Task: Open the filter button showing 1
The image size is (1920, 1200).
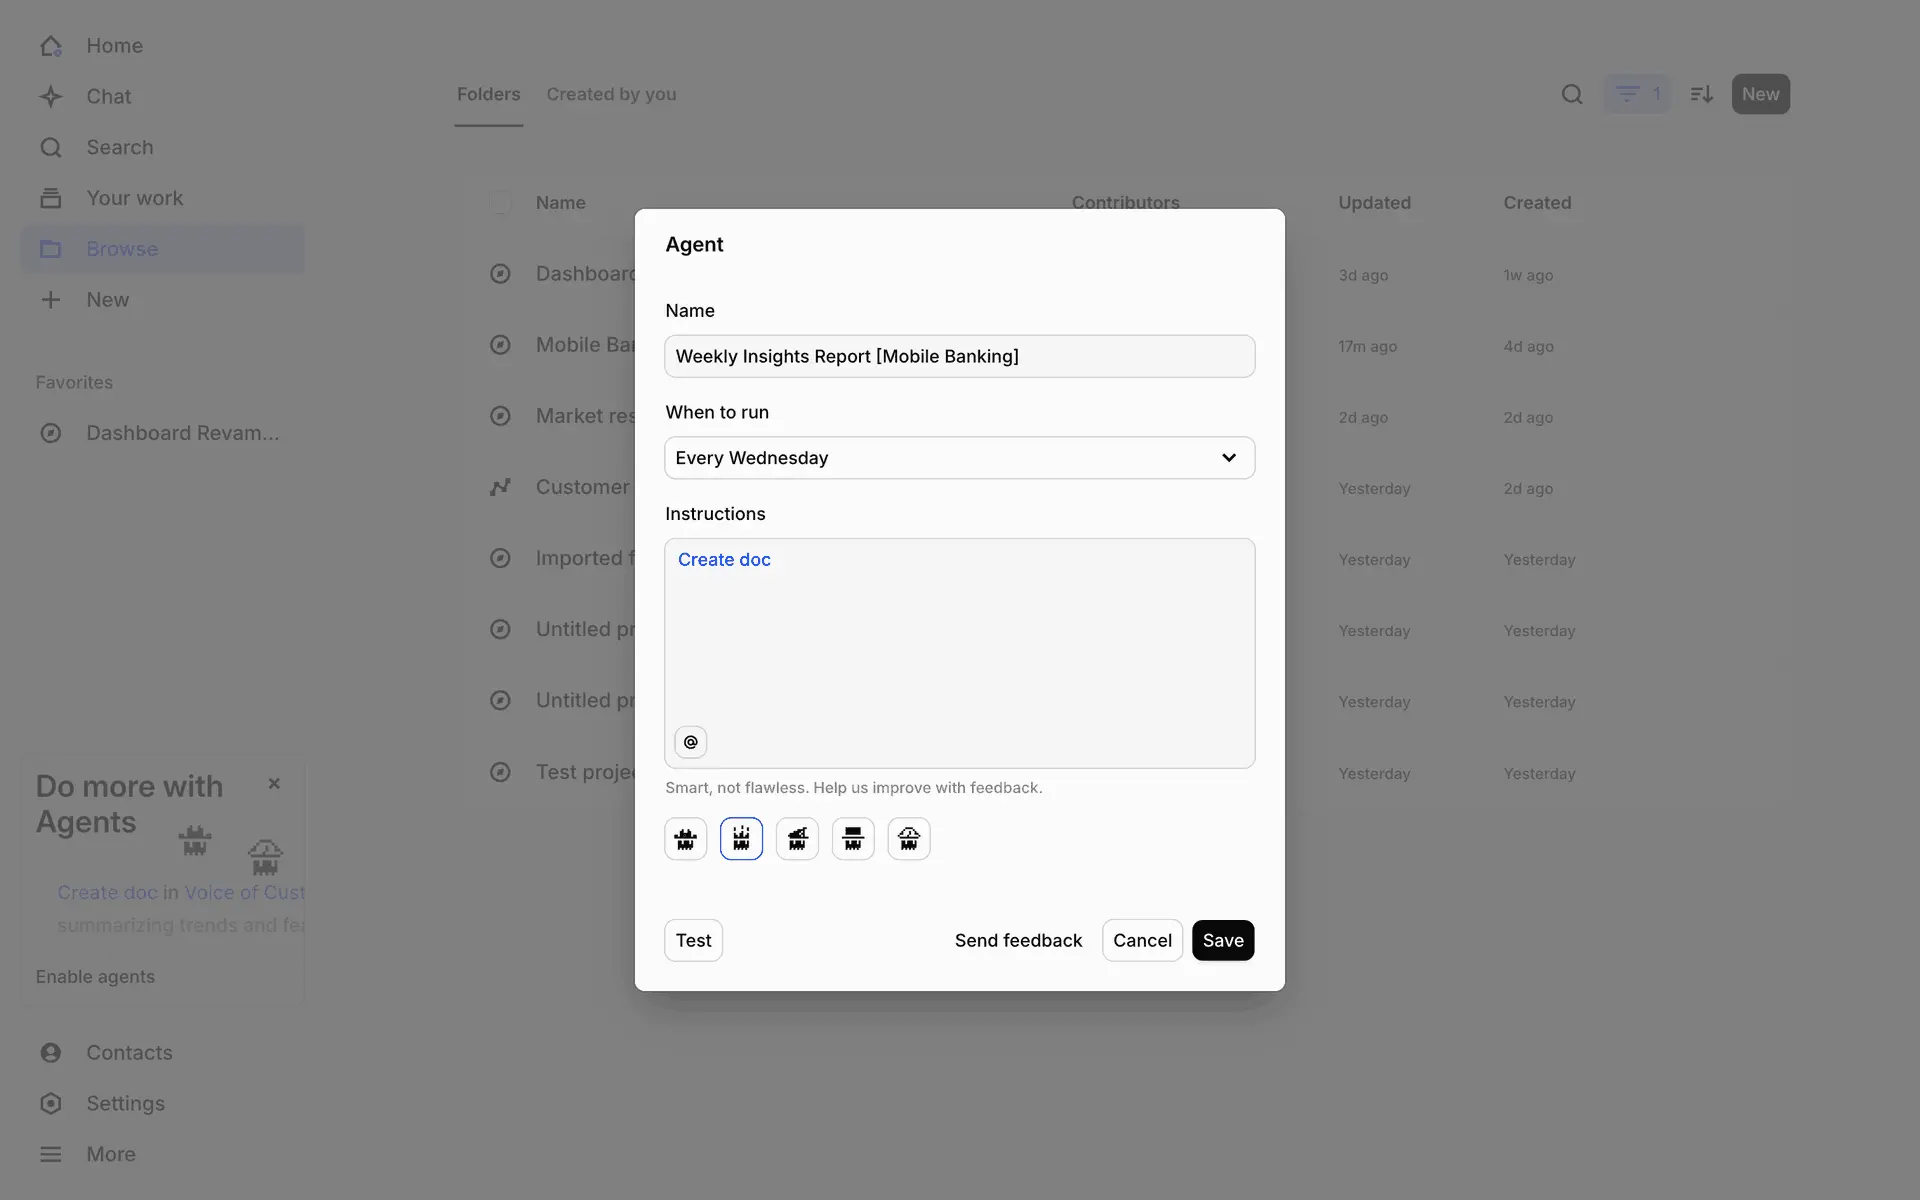Action: click(1637, 94)
